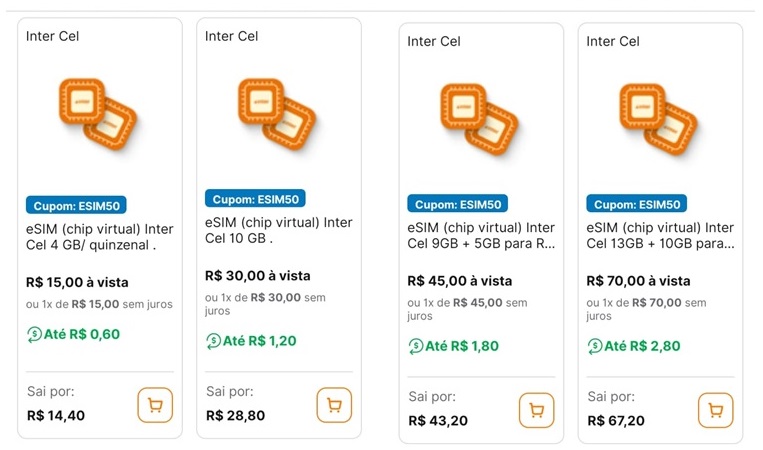Image resolution: width=763 pixels, height=450 pixels.
Task: Click the cashback icon next to R$ 0,60
Action: (x=34, y=334)
